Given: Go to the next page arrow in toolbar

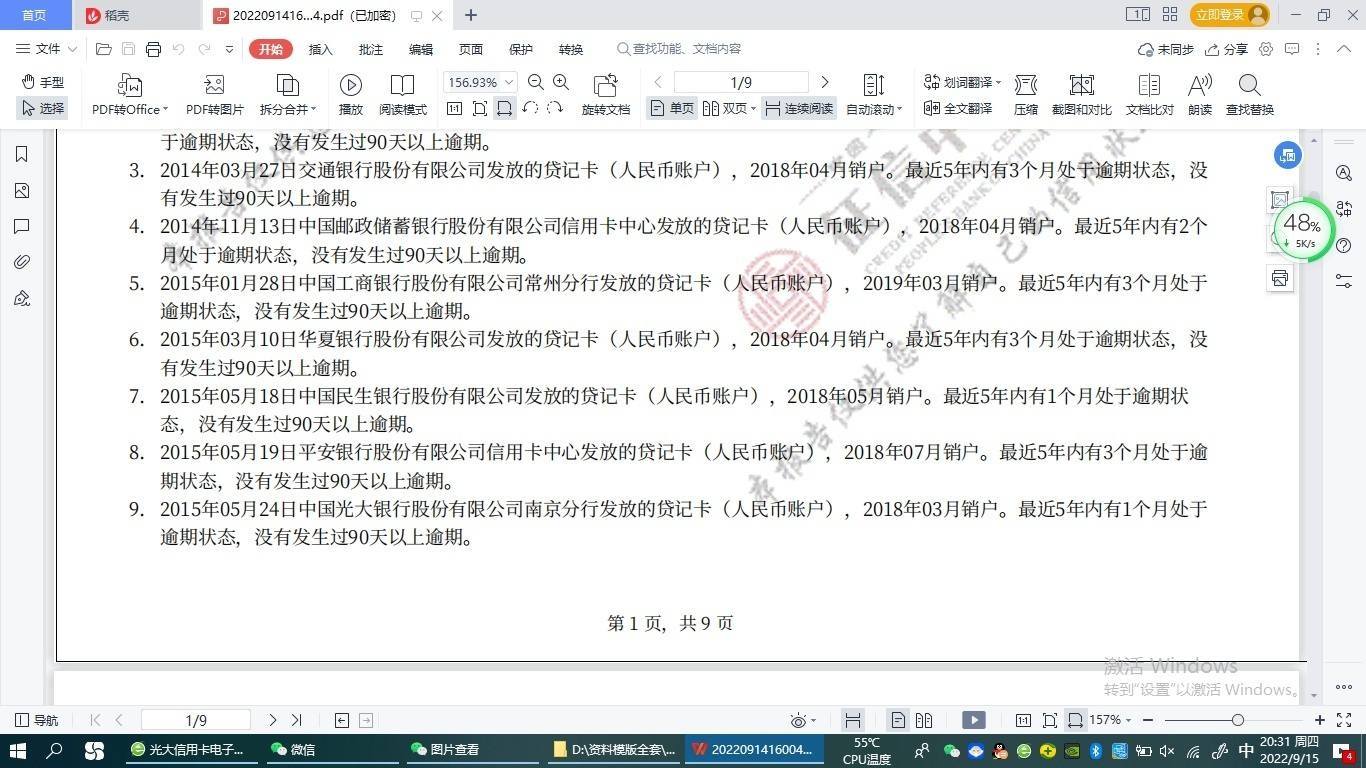Looking at the screenshot, I should pyautogui.click(x=824, y=82).
